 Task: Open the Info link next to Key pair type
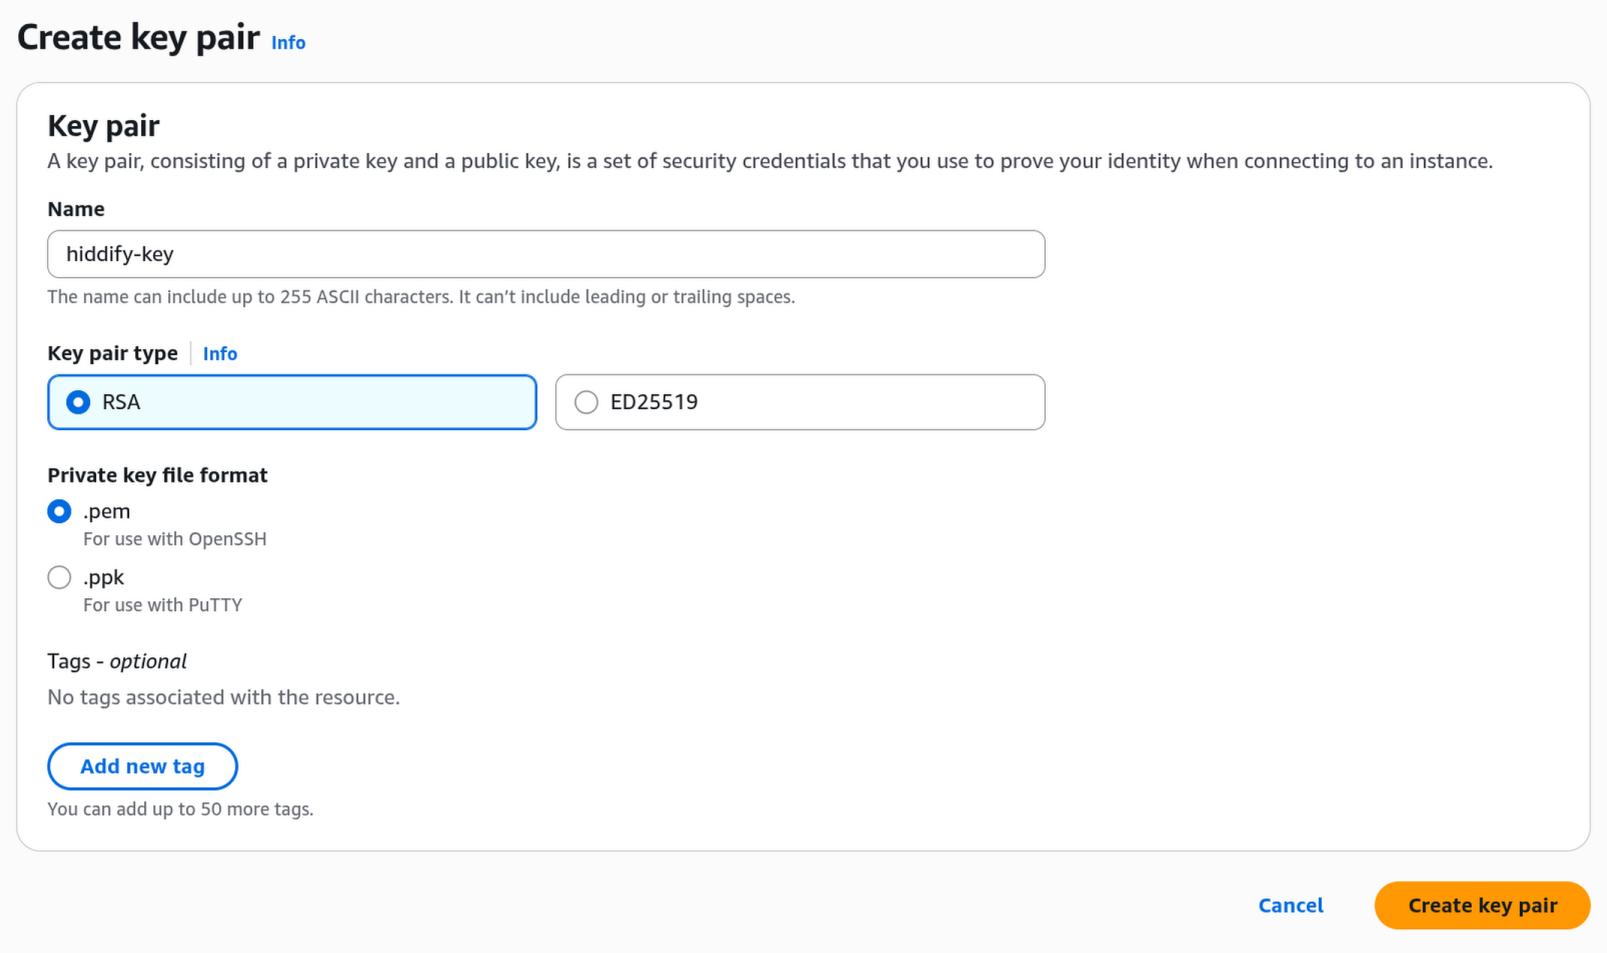tap(219, 353)
